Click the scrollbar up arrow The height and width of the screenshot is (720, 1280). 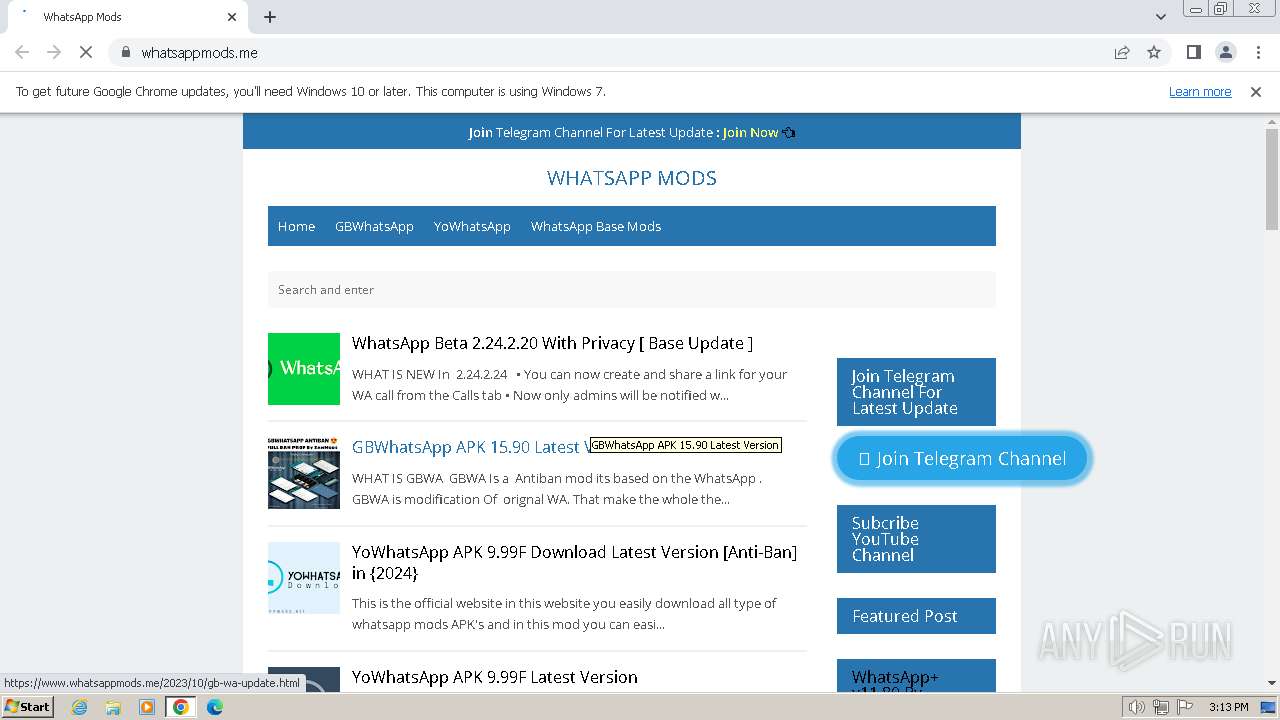pyautogui.click(x=1272, y=121)
